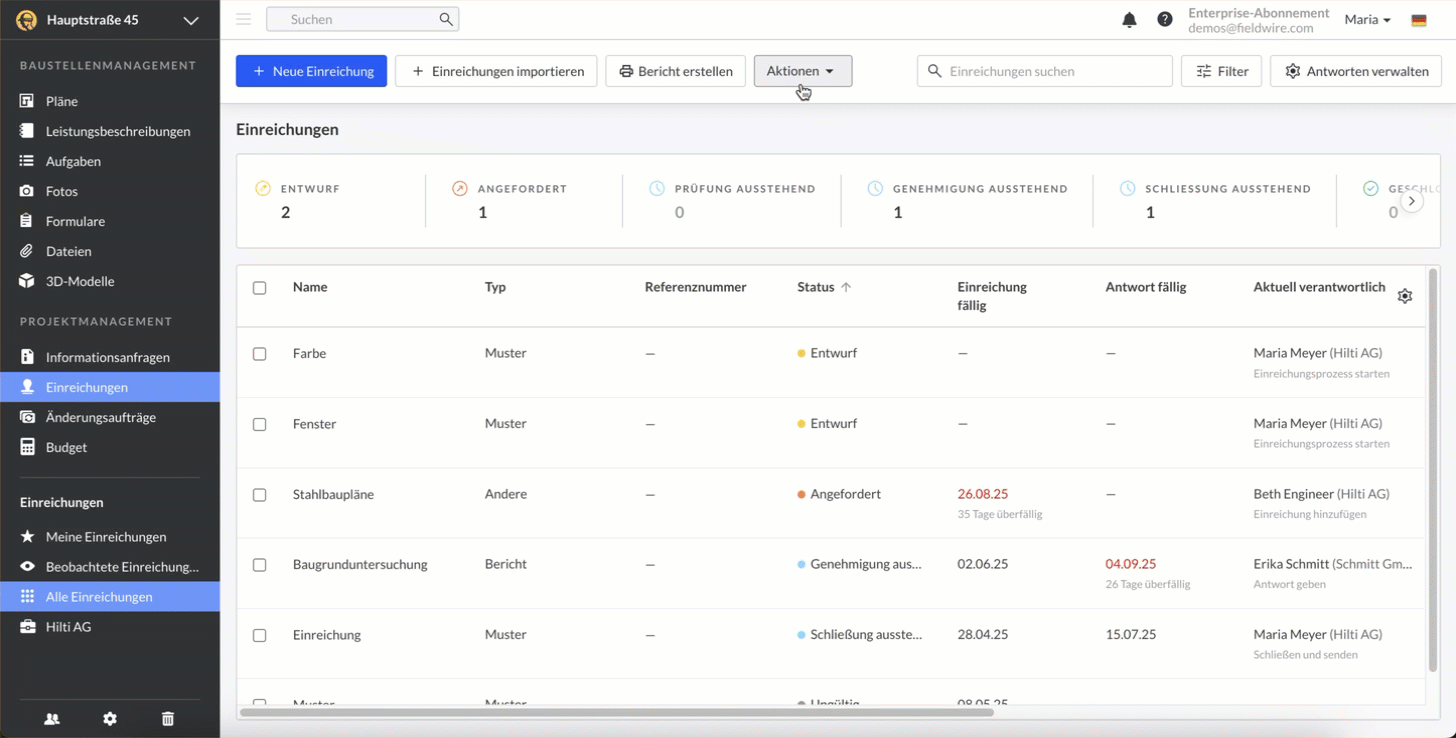The width and height of the screenshot is (1456, 738).
Task: Open trash icon in sidebar footer
Action: [x=168, y=719]
